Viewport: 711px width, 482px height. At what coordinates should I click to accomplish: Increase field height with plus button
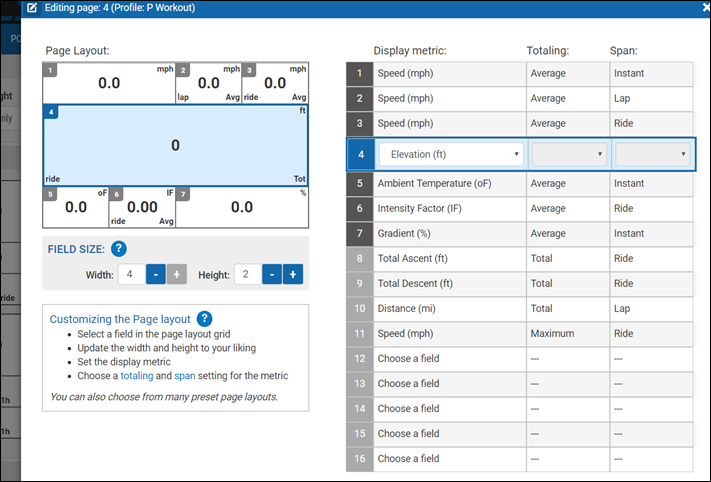[292, 274]
